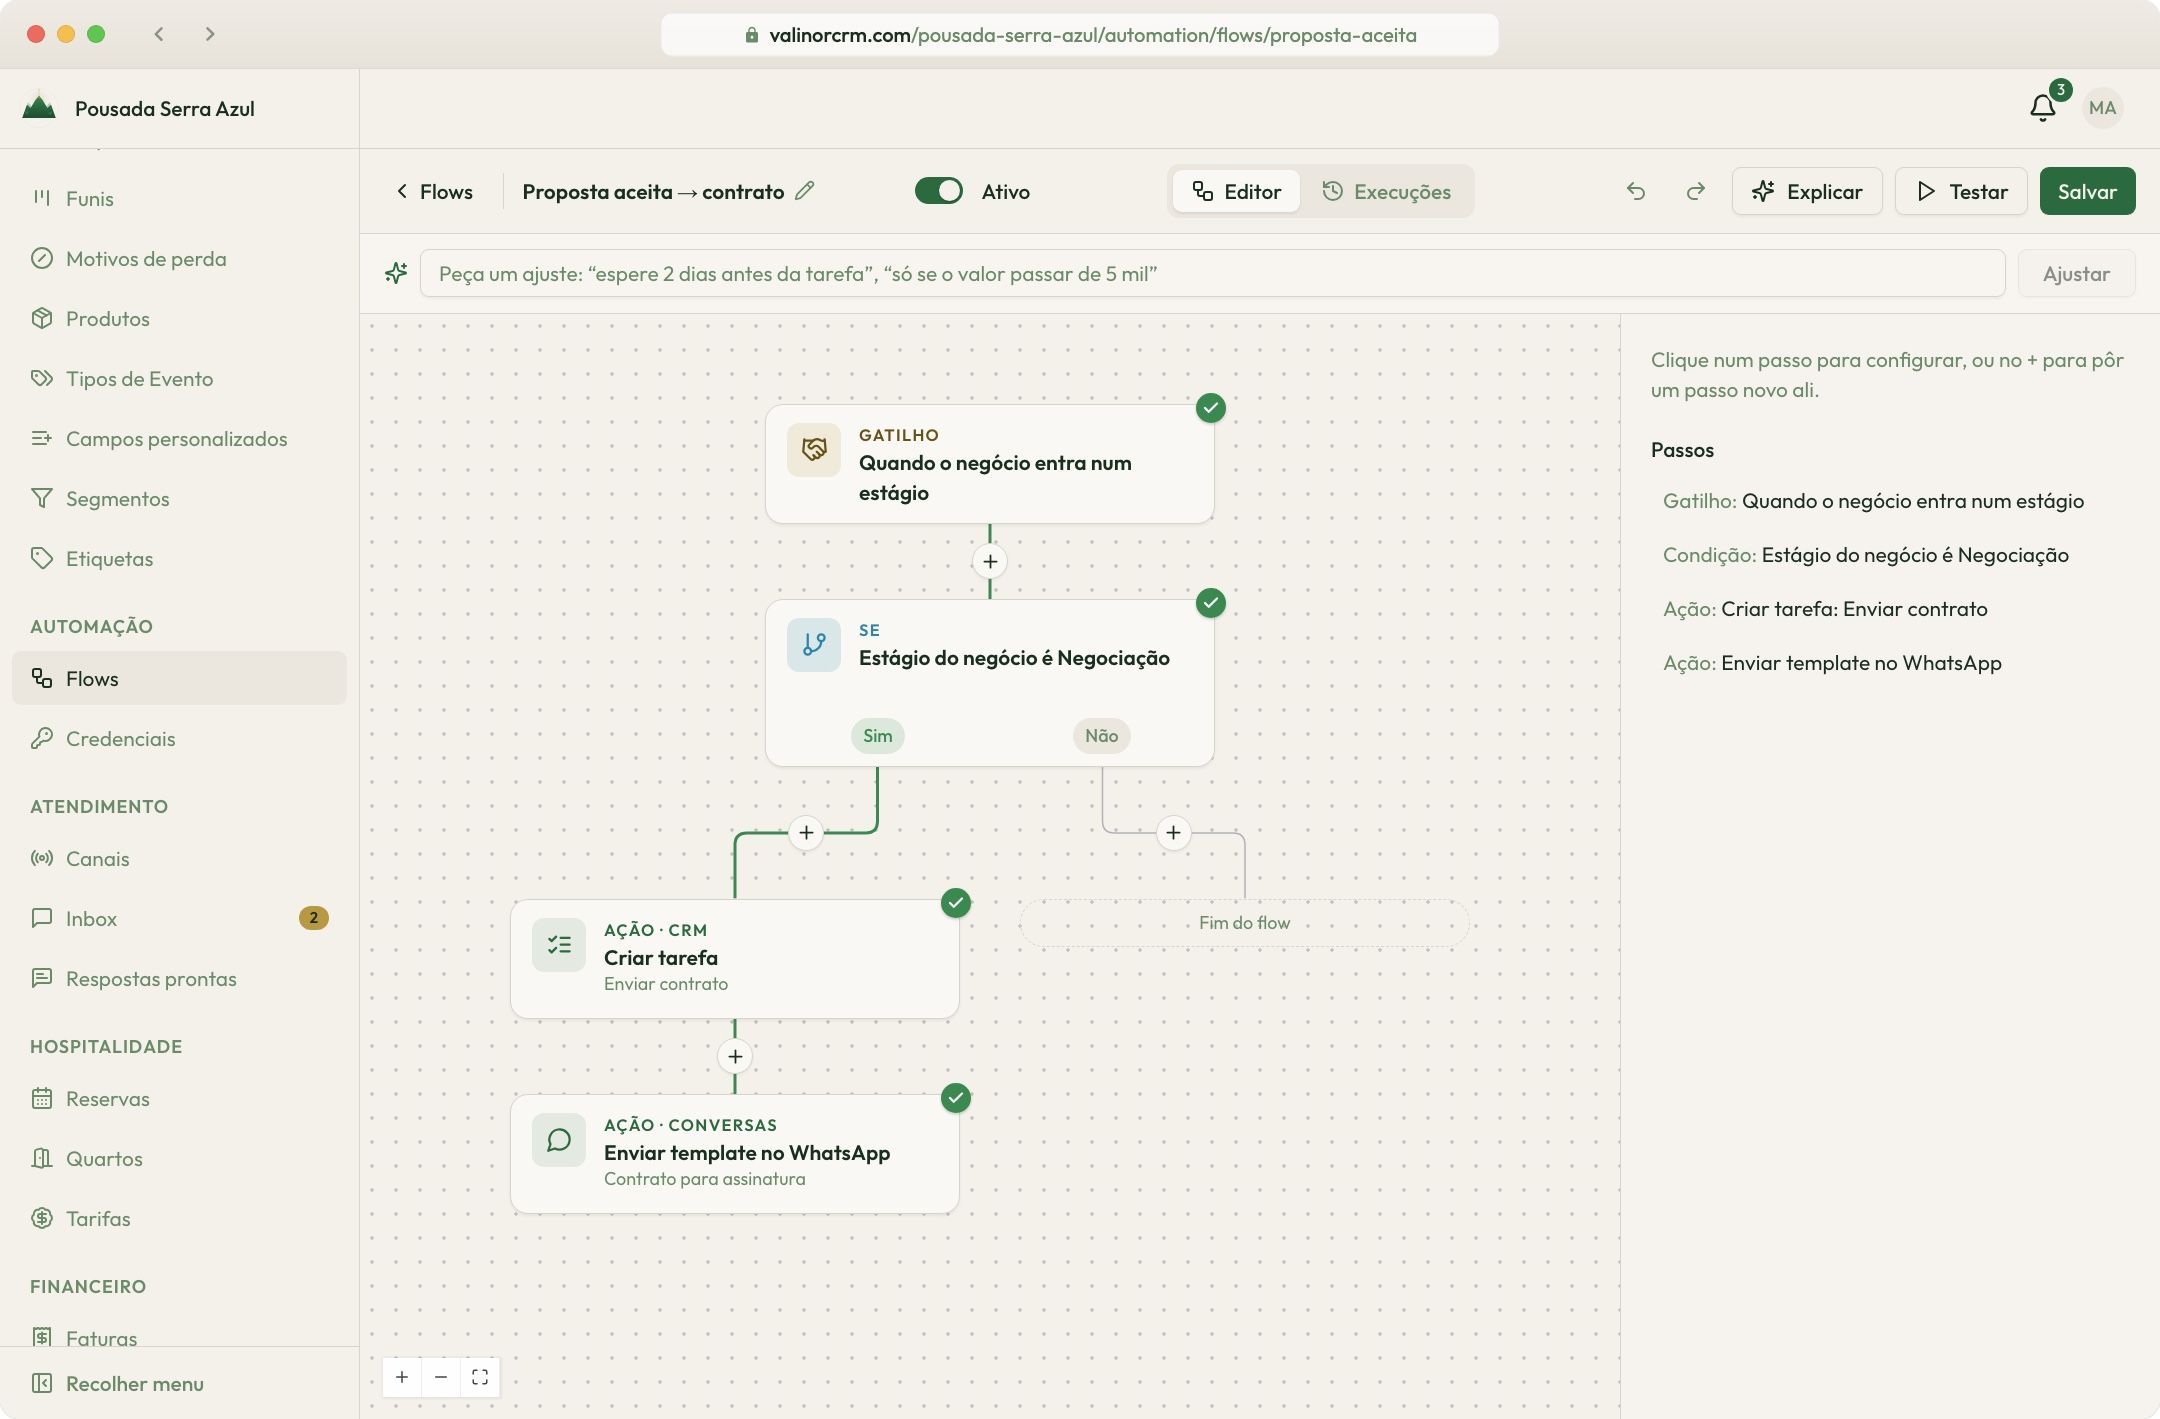Open Reservas in the sidebar
The width and height of the screenshot is (2160, 1419).
pos(179,1098)
